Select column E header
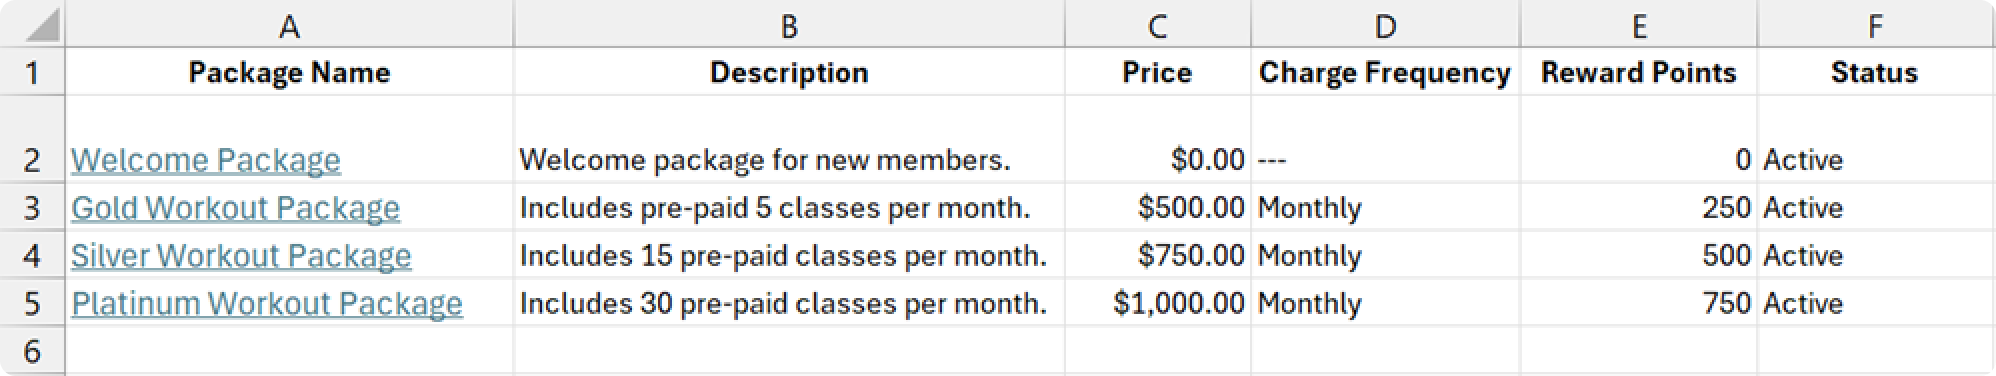This screenshot has height=376, width=1996. point(1639,26)
